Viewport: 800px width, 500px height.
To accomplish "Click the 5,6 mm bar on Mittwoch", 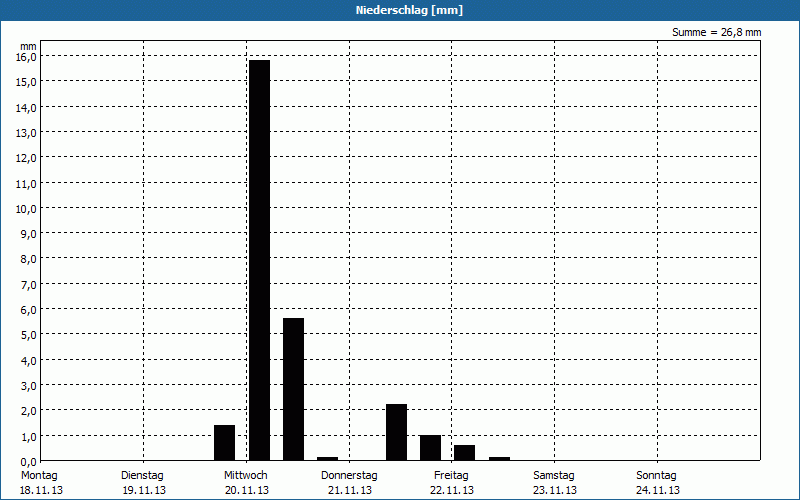I will [x=293, y=389].
